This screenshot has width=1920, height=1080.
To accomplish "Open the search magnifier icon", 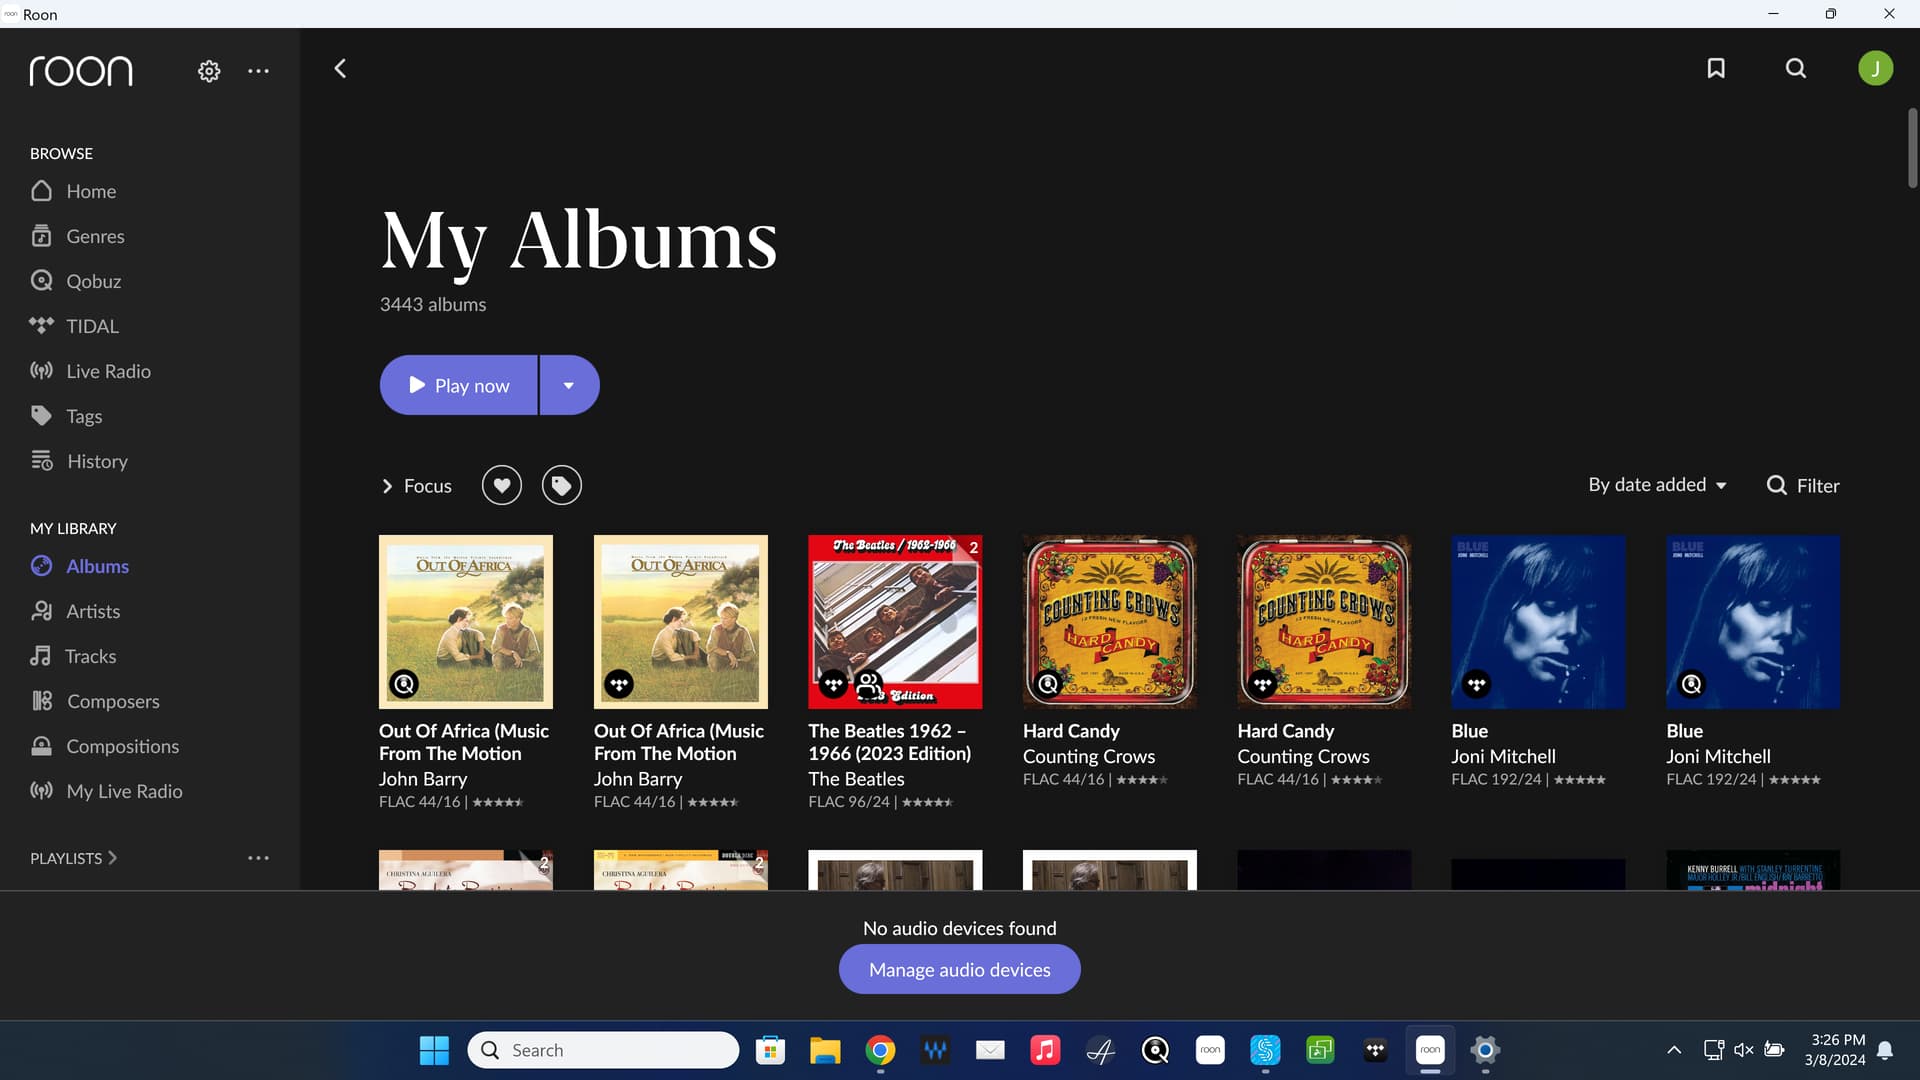I will point(1796,68).
